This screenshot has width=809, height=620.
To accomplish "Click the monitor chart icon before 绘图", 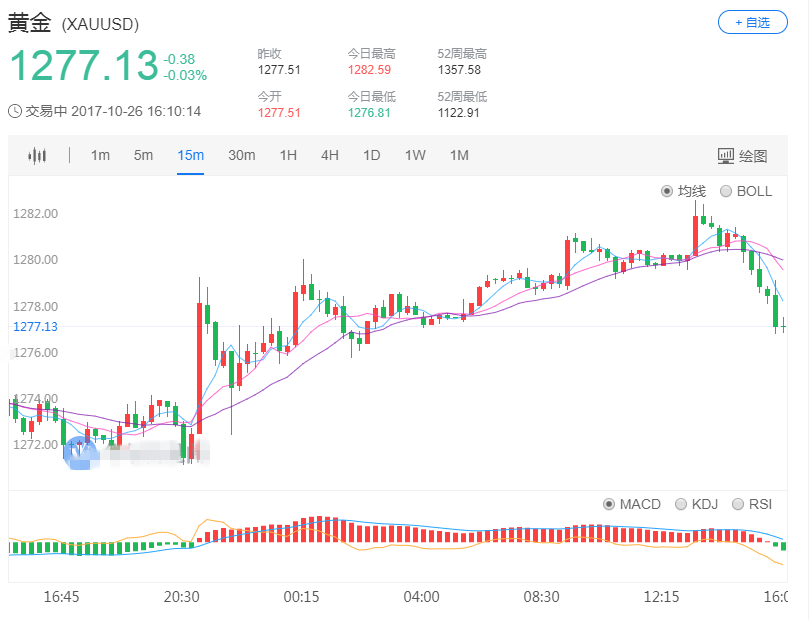I will point(725,155).
